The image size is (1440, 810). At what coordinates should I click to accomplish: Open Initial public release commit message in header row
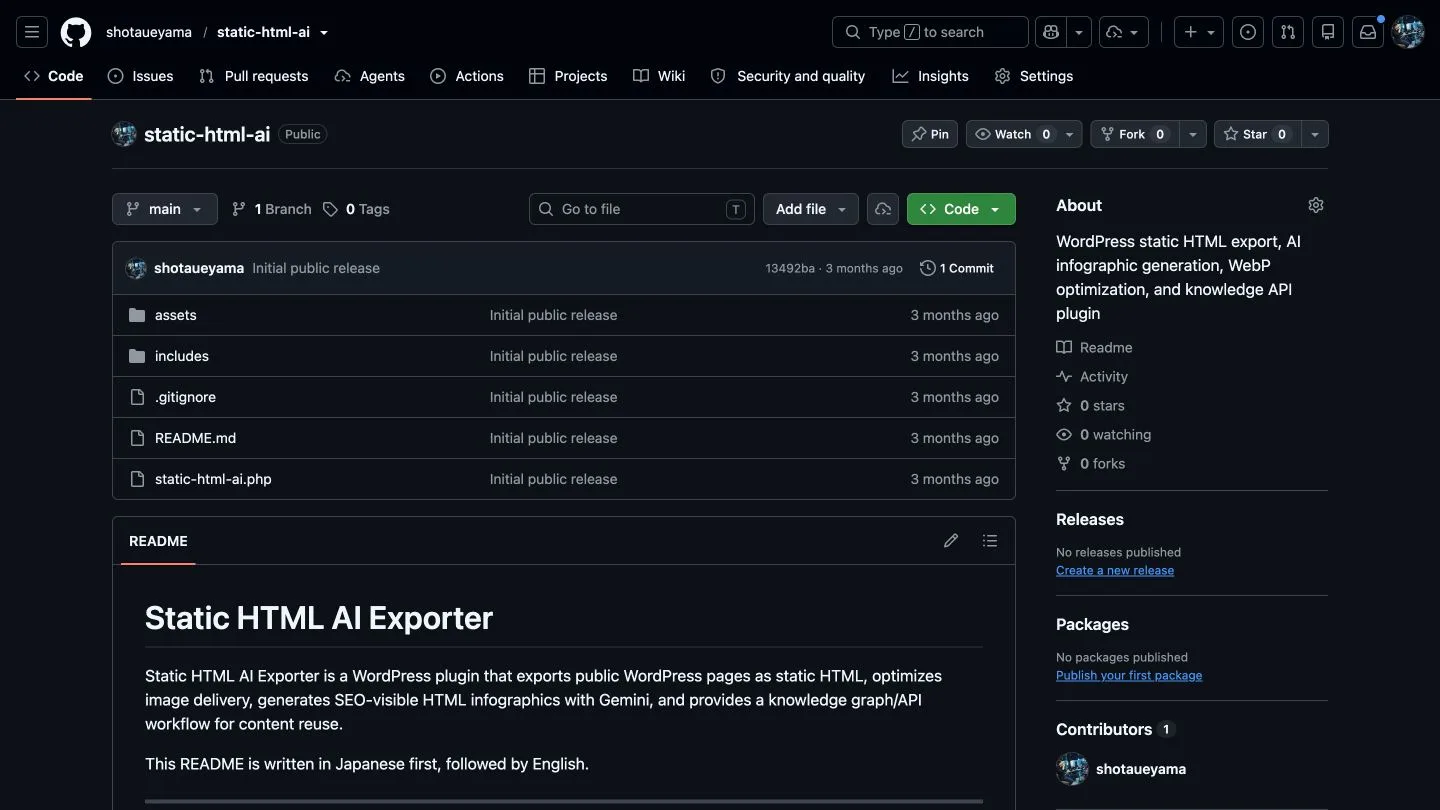tap(316, 268)
